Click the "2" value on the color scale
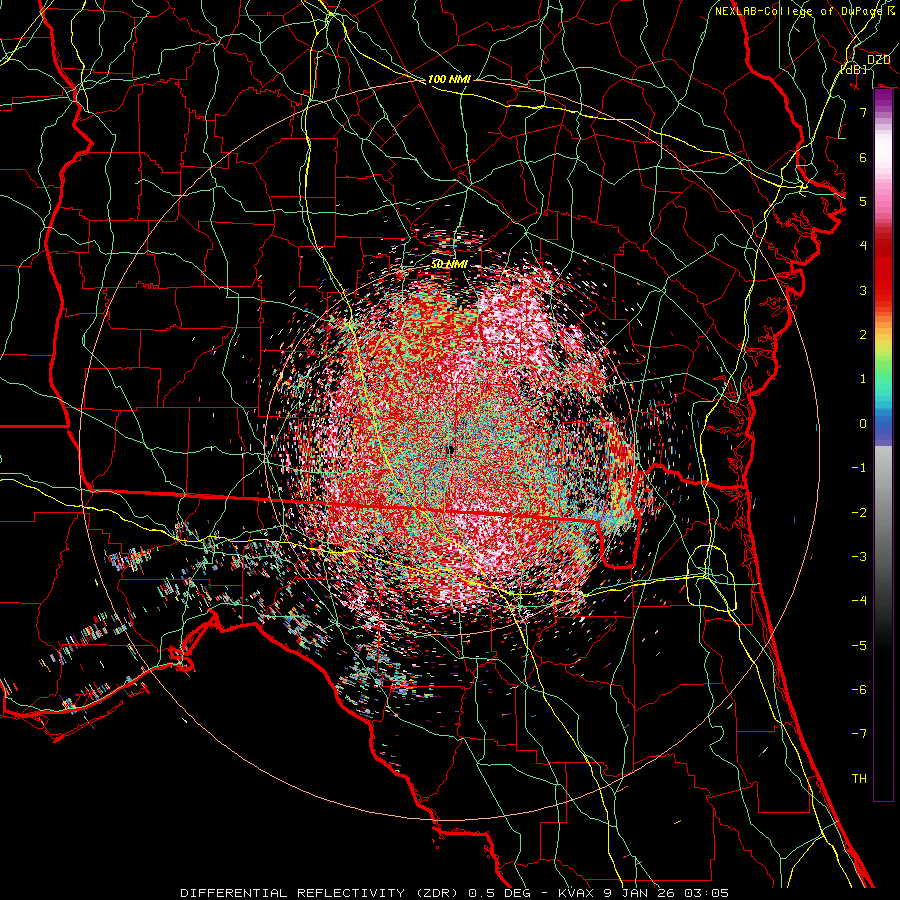 (863, 335)
